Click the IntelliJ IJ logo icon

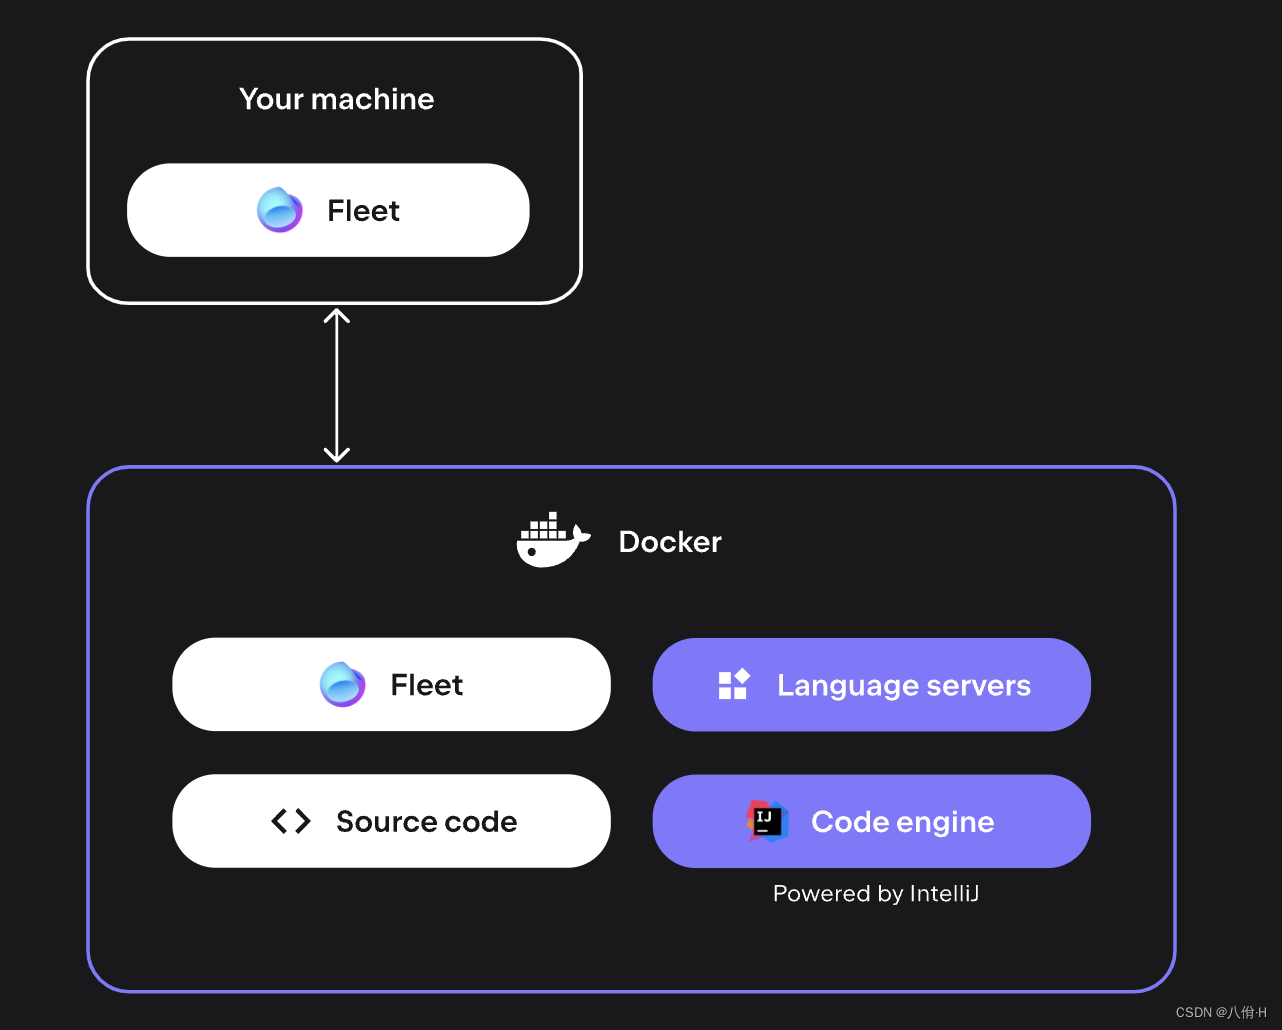point(767,821)
